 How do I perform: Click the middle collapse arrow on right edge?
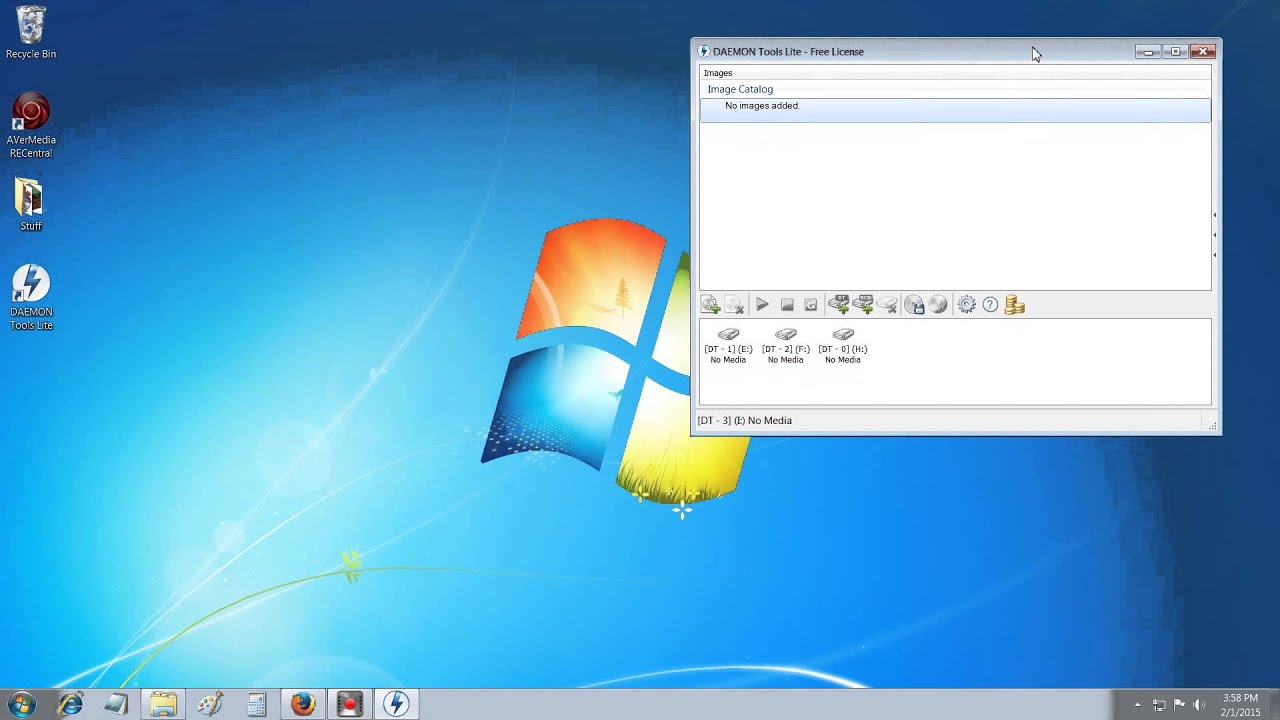[x=1214, y=235]
